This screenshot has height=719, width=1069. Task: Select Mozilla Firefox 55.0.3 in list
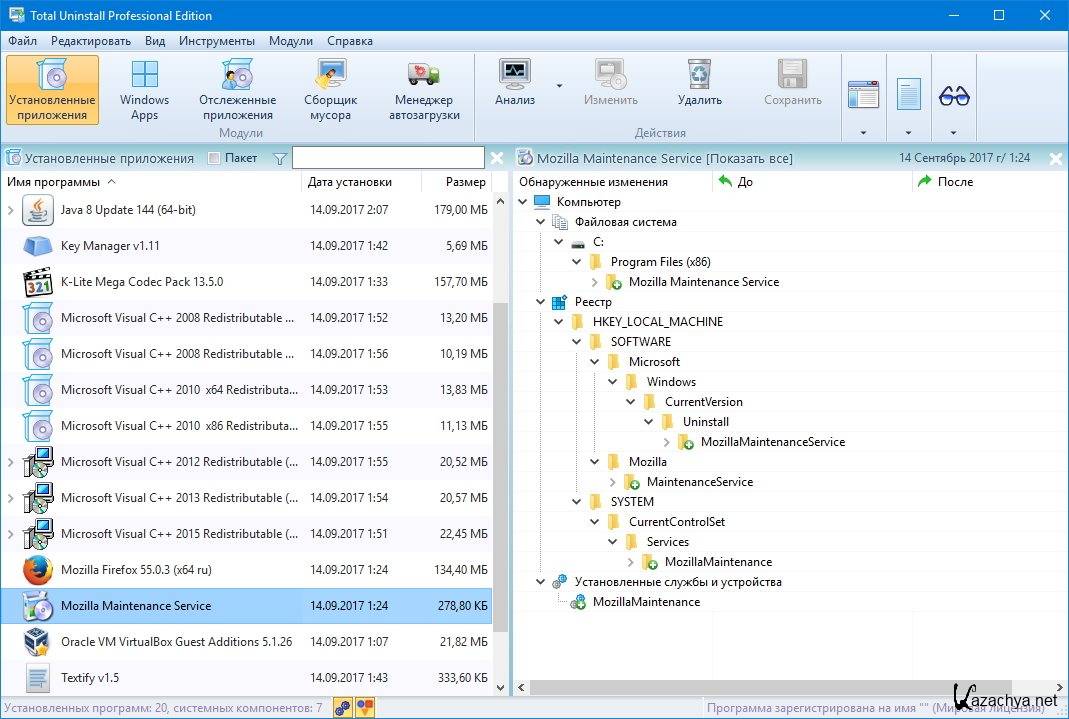(136, 570)
